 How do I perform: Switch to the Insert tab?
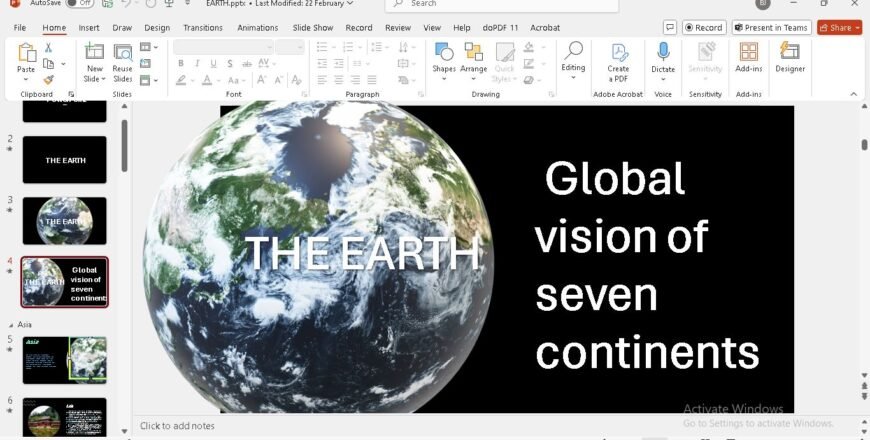click(89, 28)
